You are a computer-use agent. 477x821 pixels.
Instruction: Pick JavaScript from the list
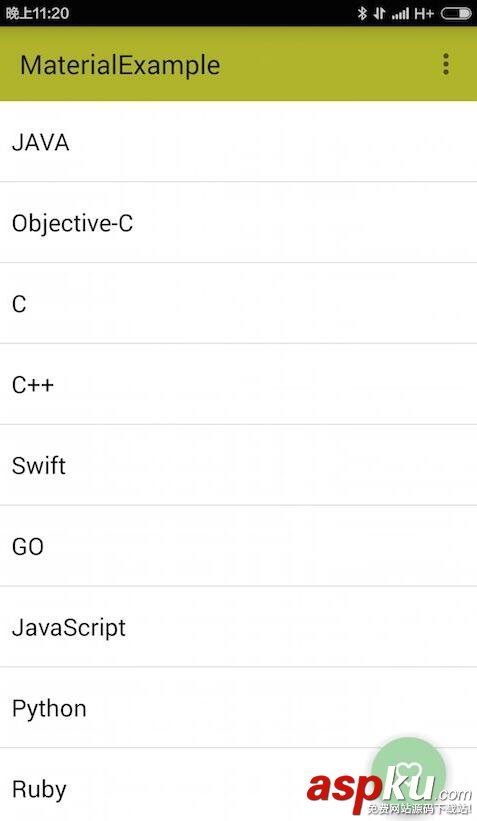(x=238, y=627)
